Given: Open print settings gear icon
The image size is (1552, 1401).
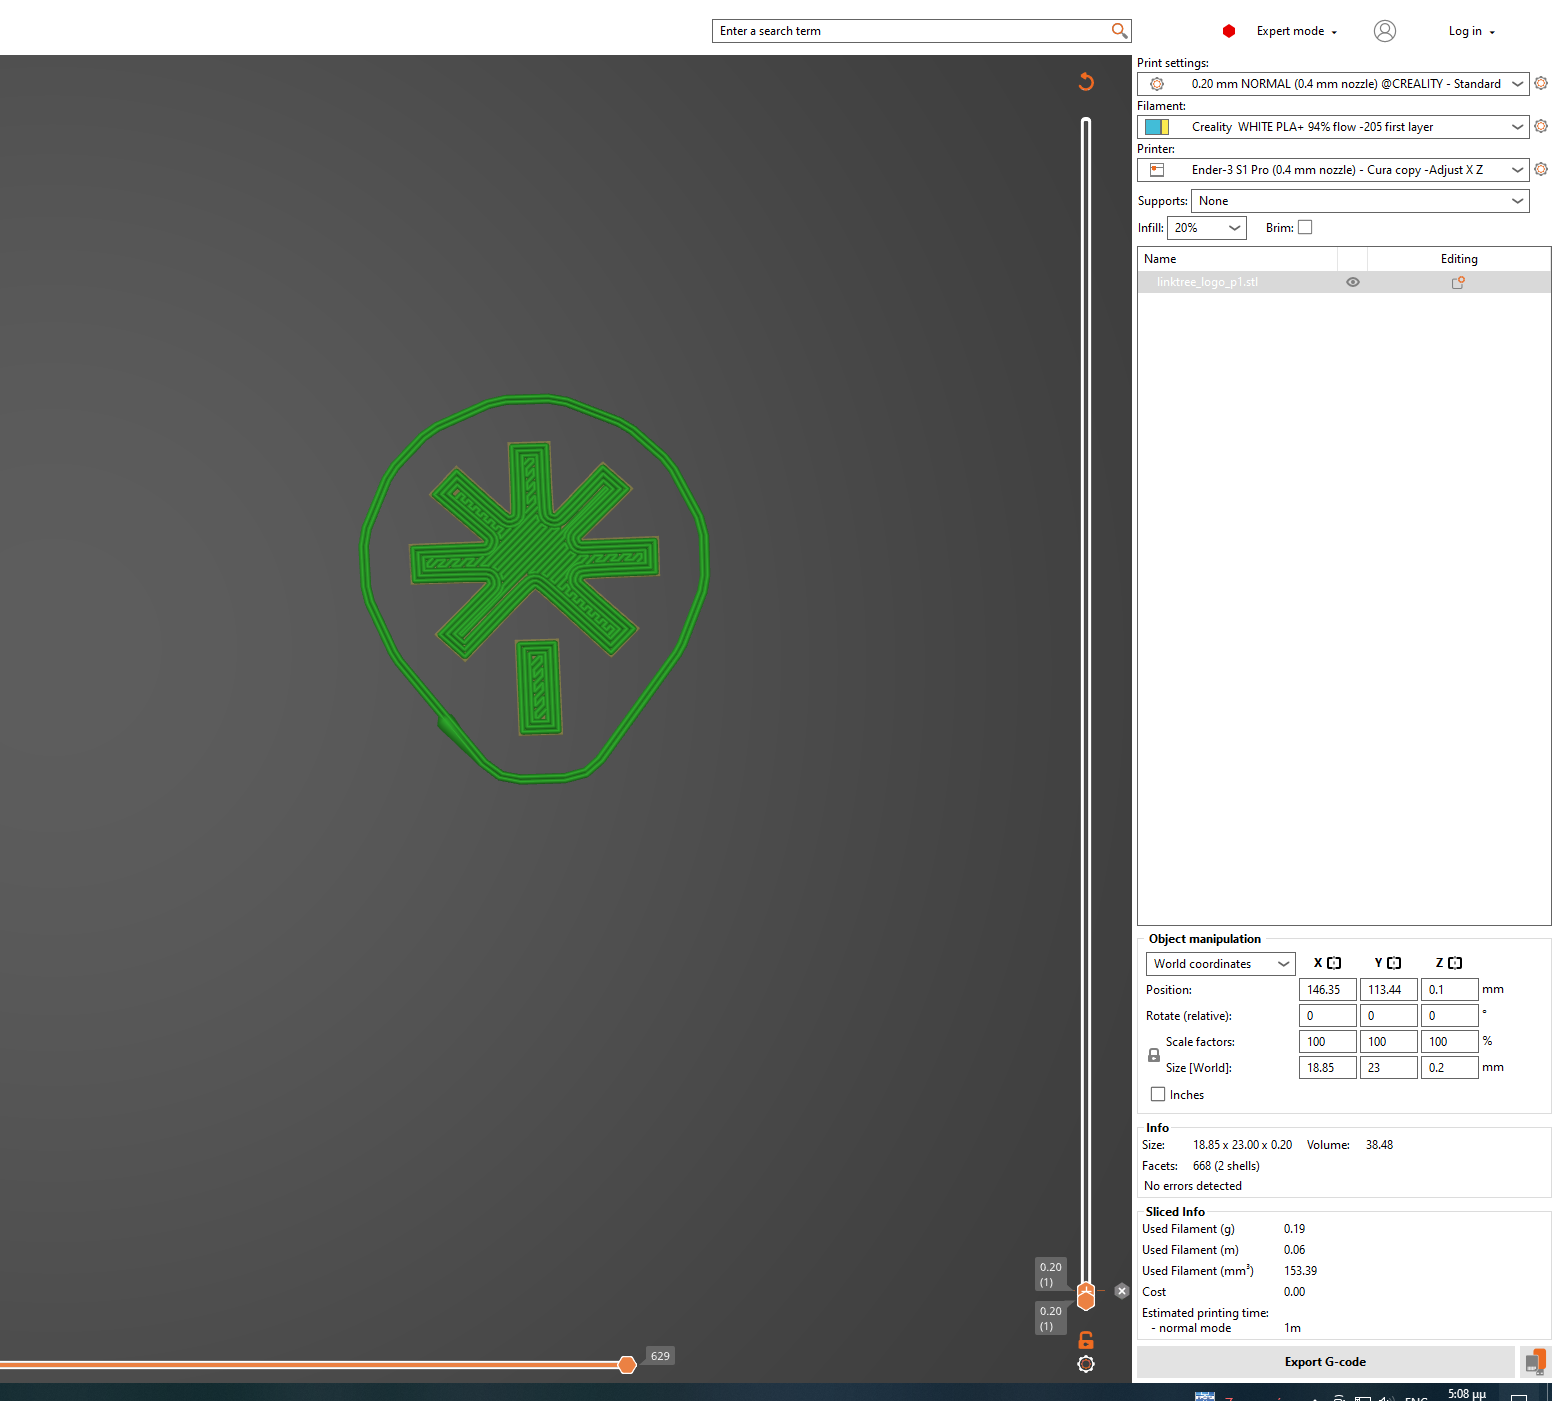Looking at the screenshot, I should coord(1541,84).
